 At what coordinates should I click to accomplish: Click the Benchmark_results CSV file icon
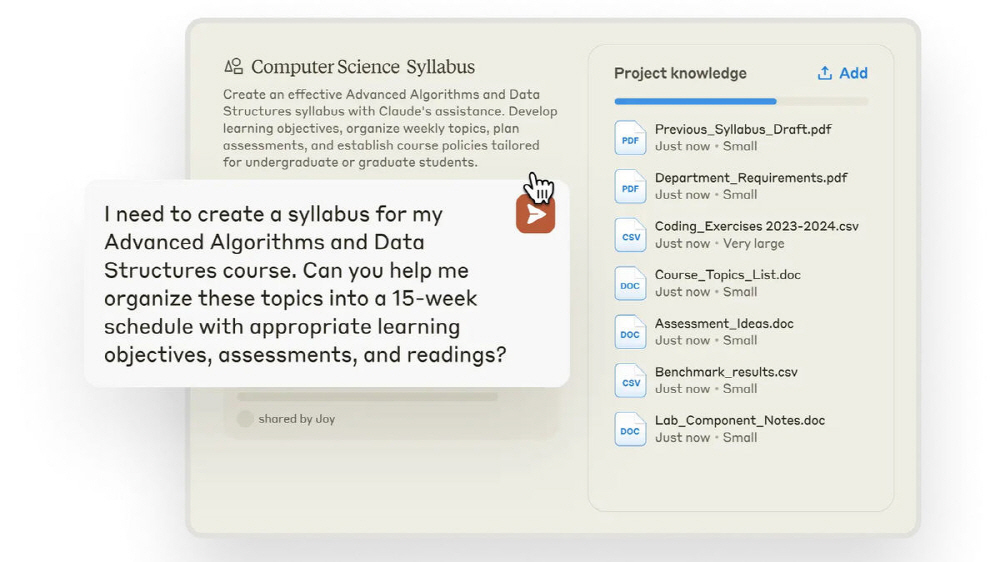coord(630,380)
